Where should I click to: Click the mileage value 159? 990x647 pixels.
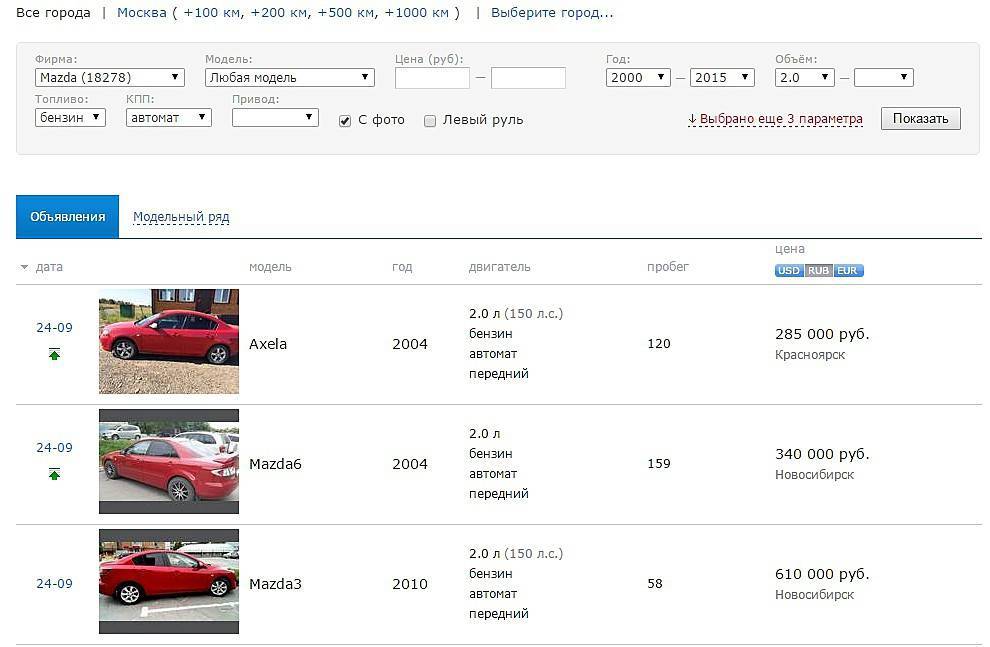coord(659,463)
